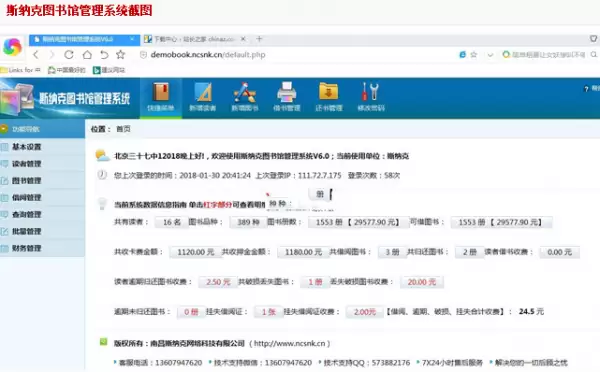600x372 pixels.
Task: Click the 16 名 total readers value
Action: point(171,222)
